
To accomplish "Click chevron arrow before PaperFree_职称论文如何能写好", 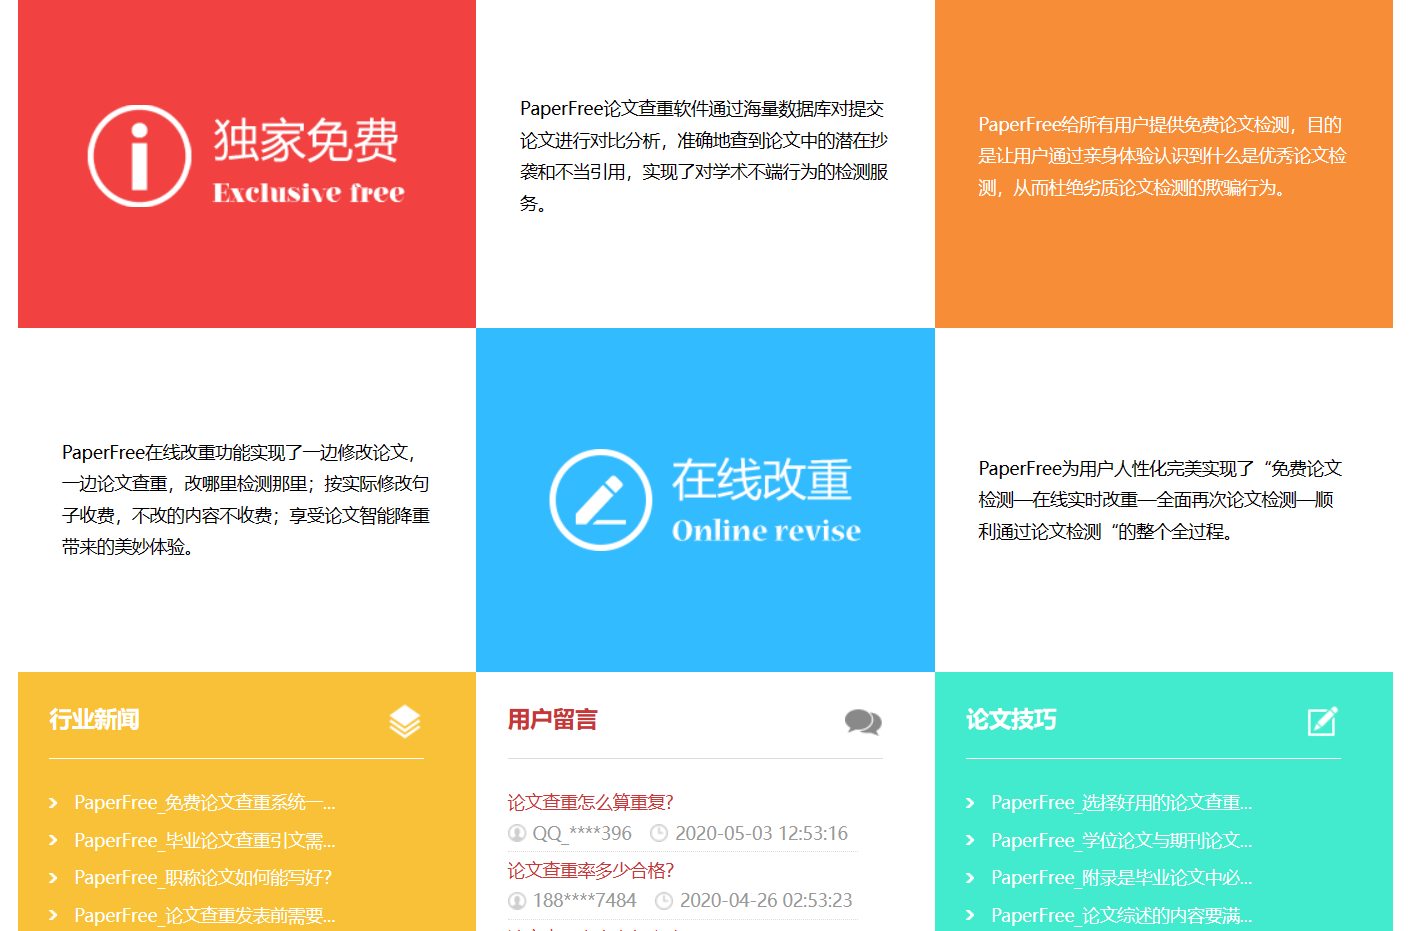I will click(54, 878).
